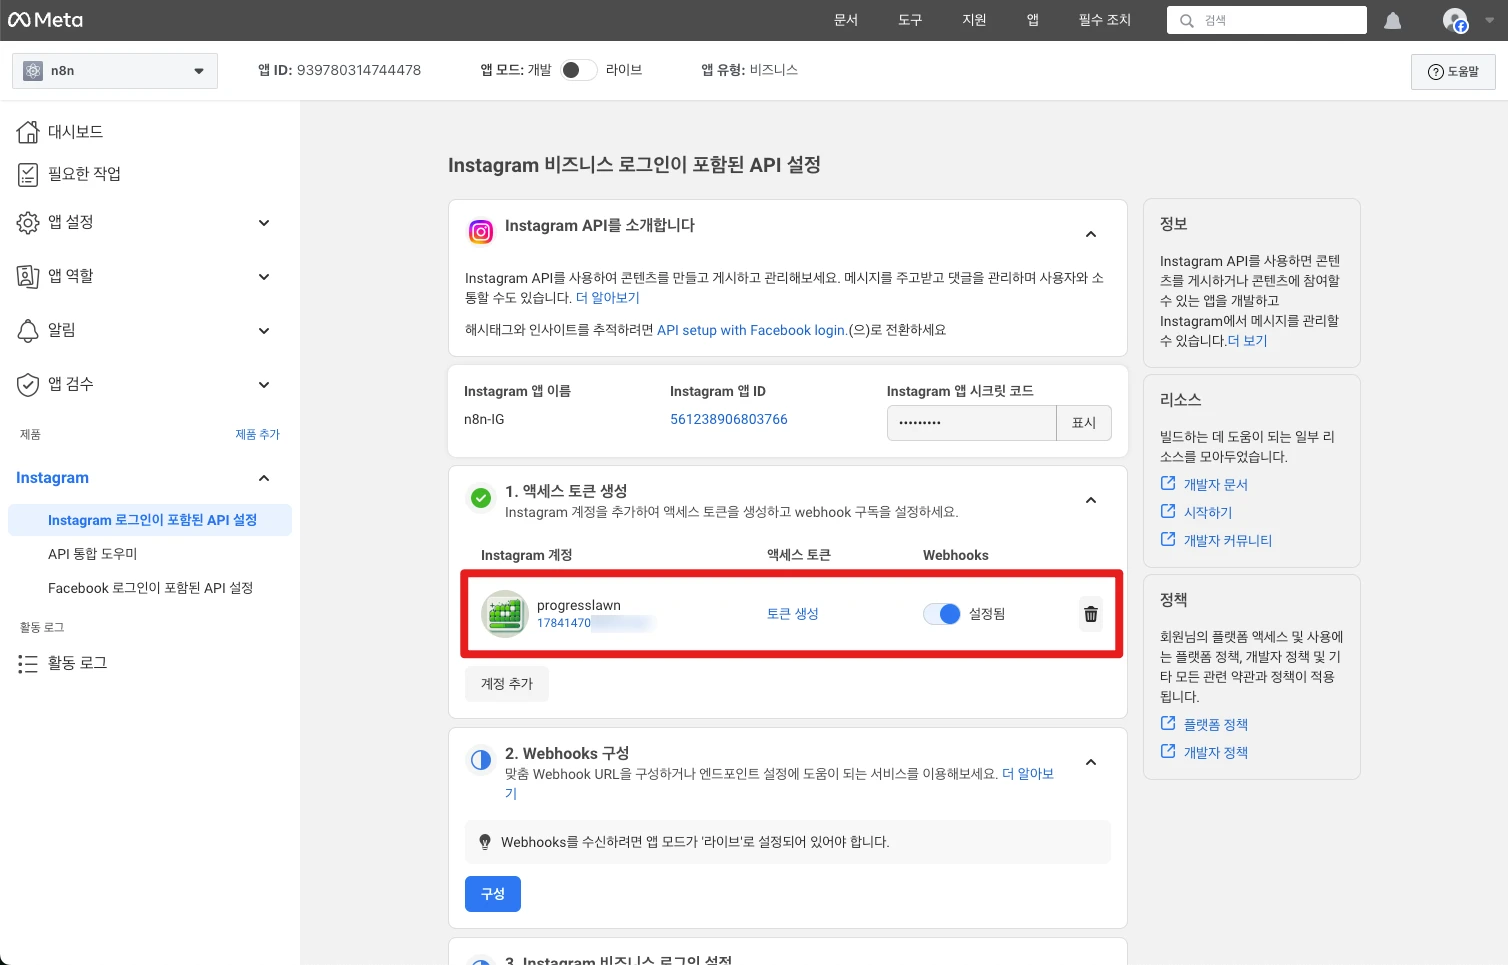
Task: Open the 도구 top menu
Action: tap(910, 20)
